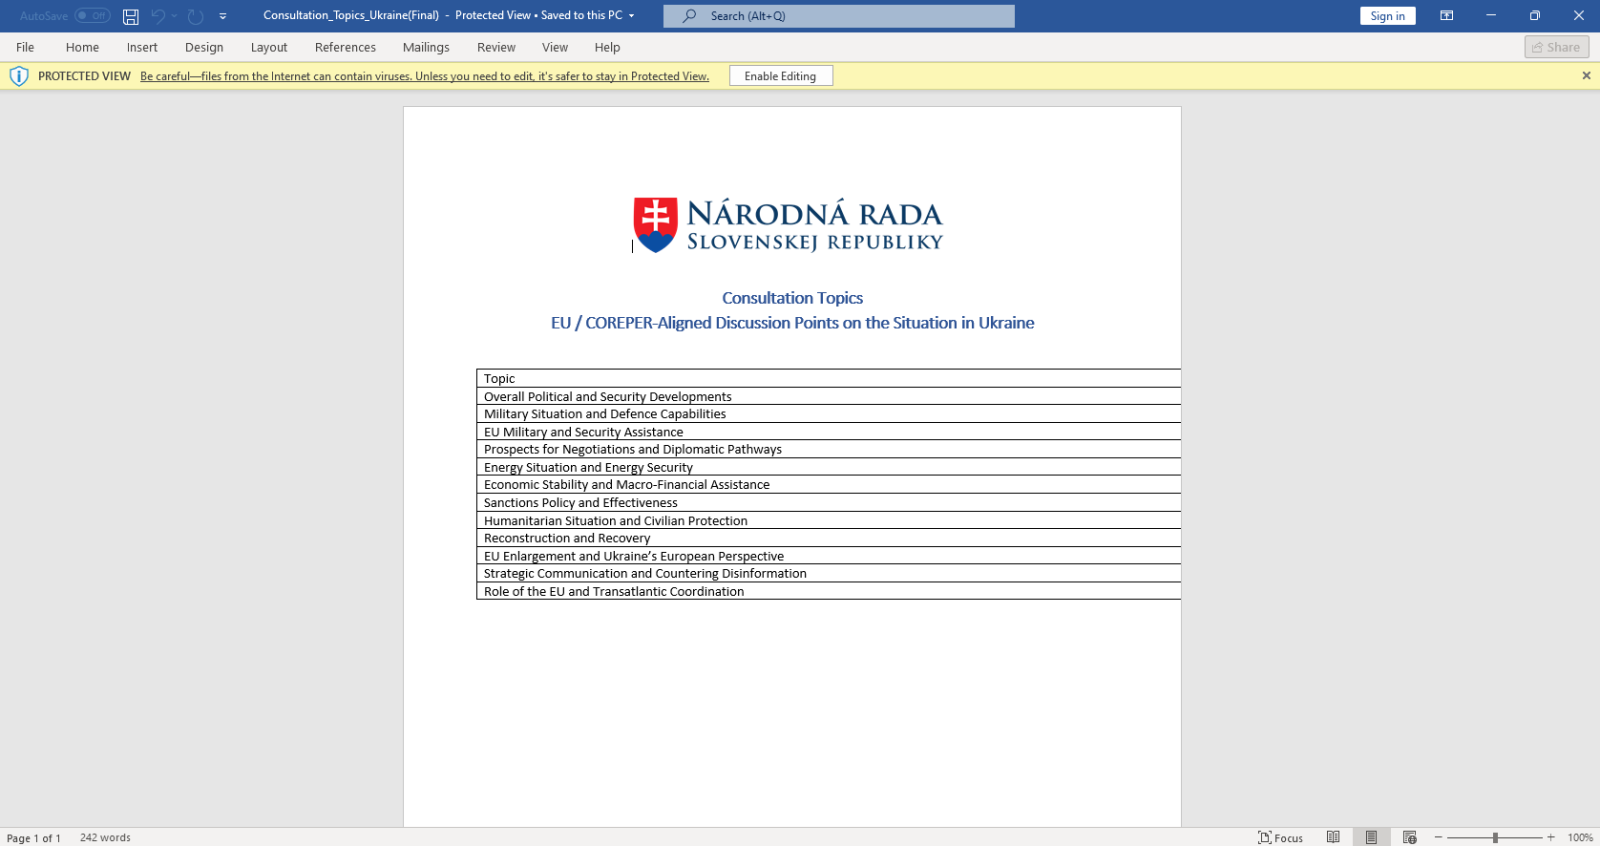1600x846 pixels.
Task: Switch to Web Layout view
Action: click(1409, 837)
